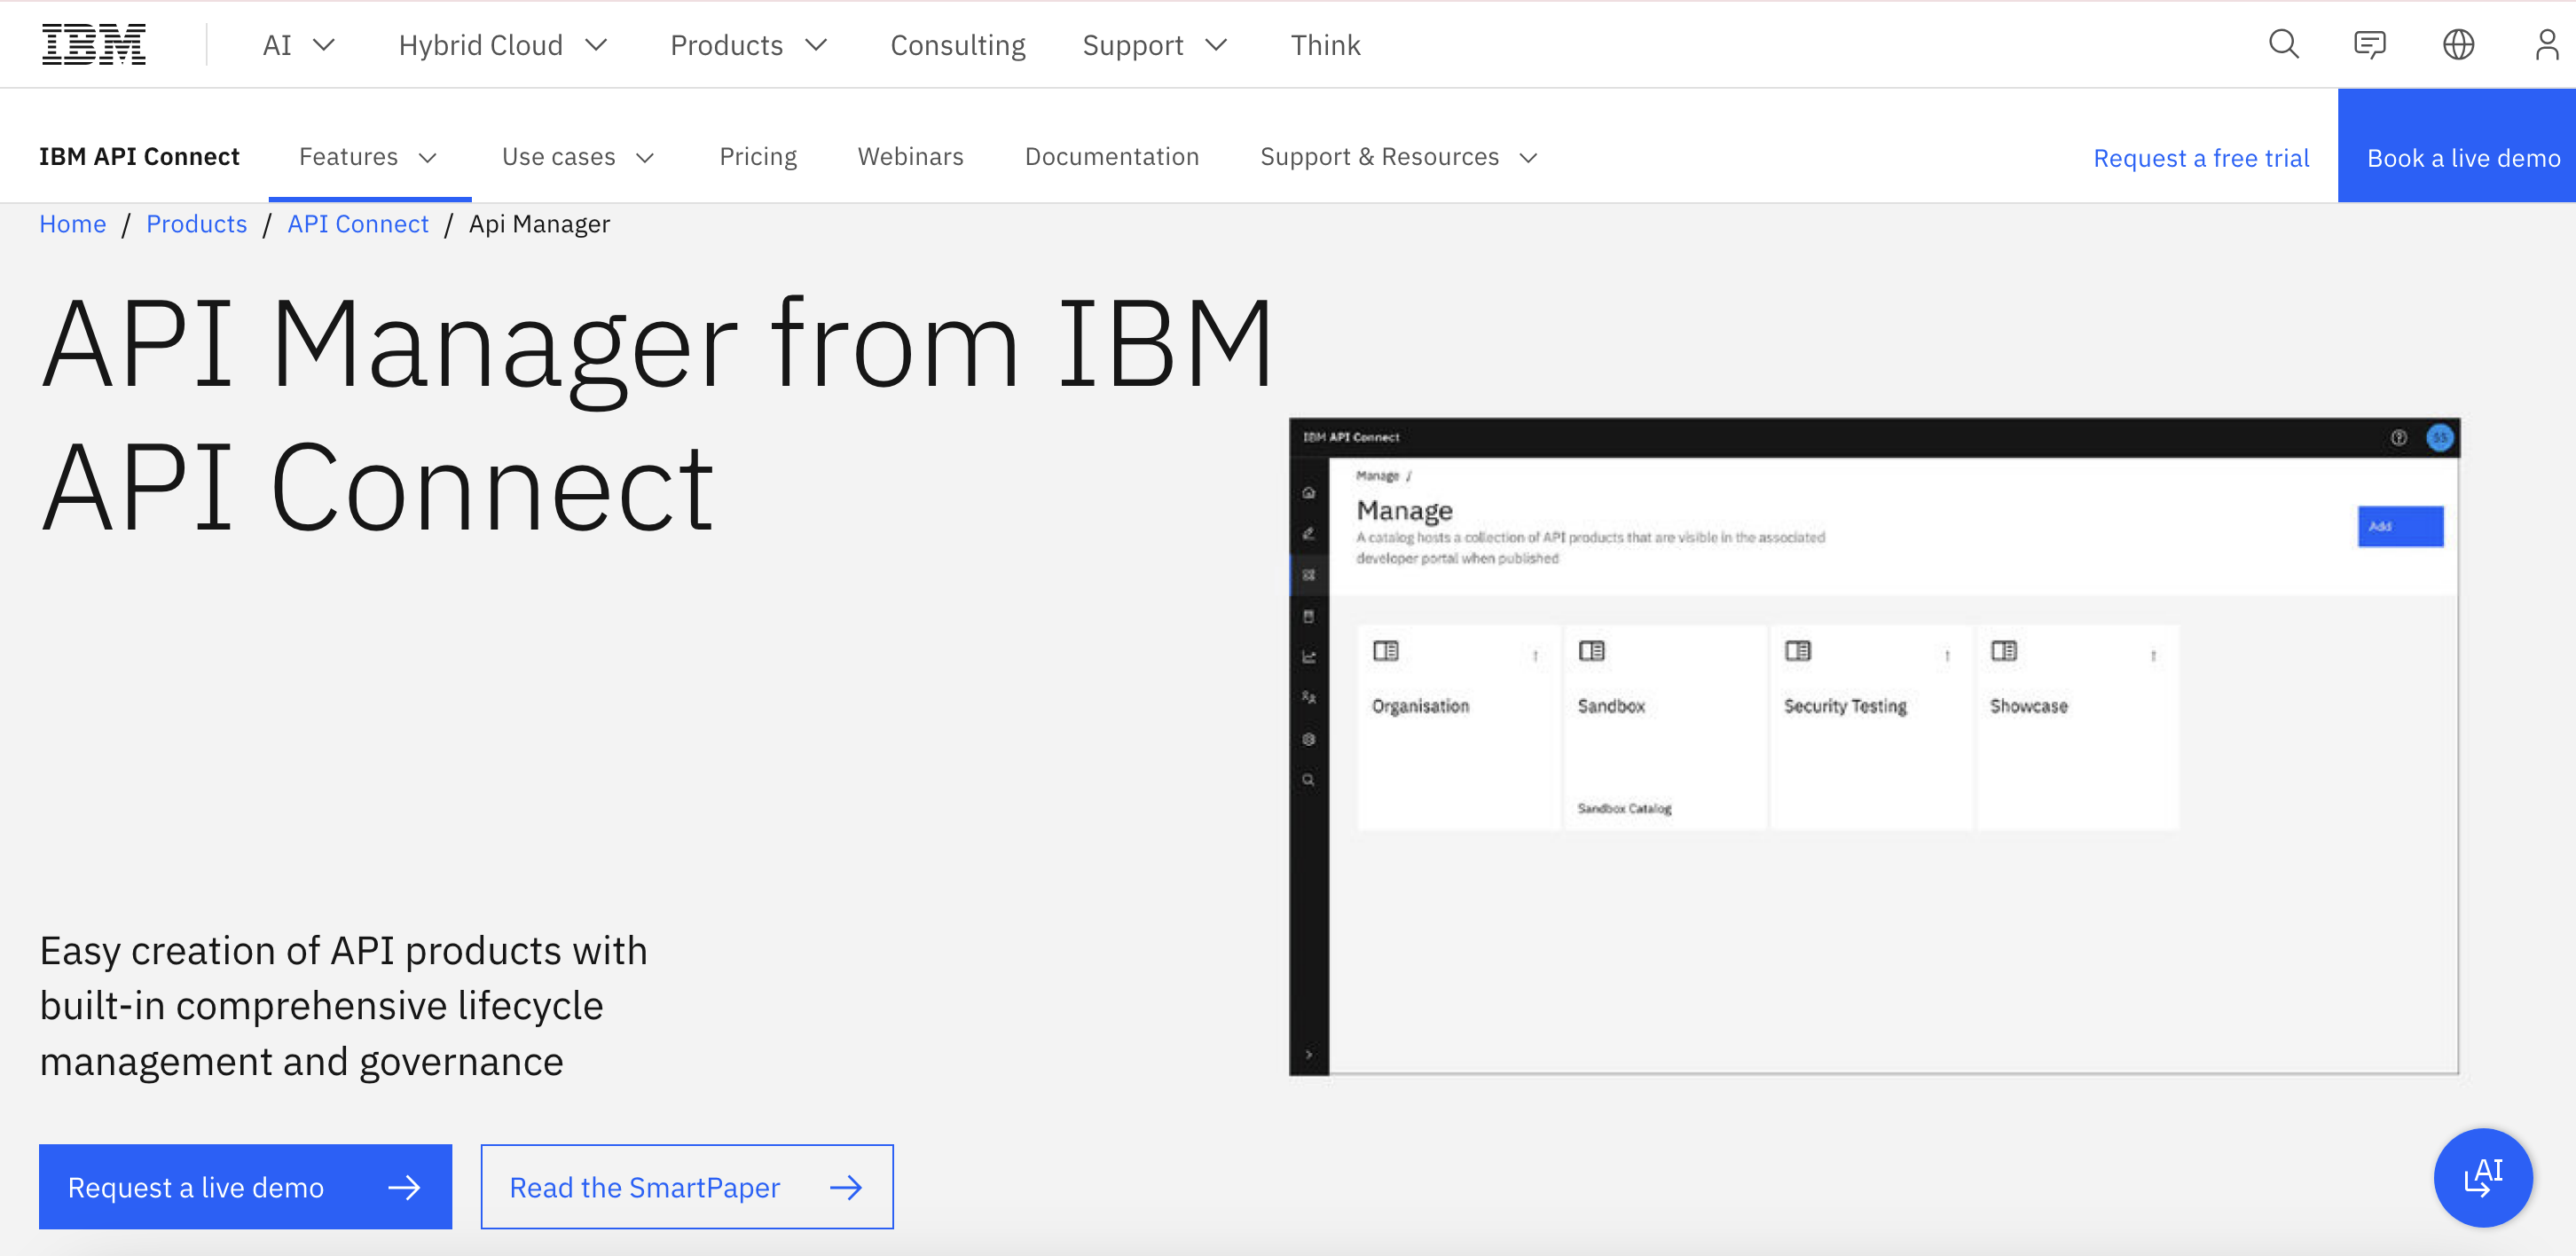Image resolution: width=2576 pixels, height=1256 pixels.
Task: Go to the Documentation tab
Action: [x=1111, y=157]
